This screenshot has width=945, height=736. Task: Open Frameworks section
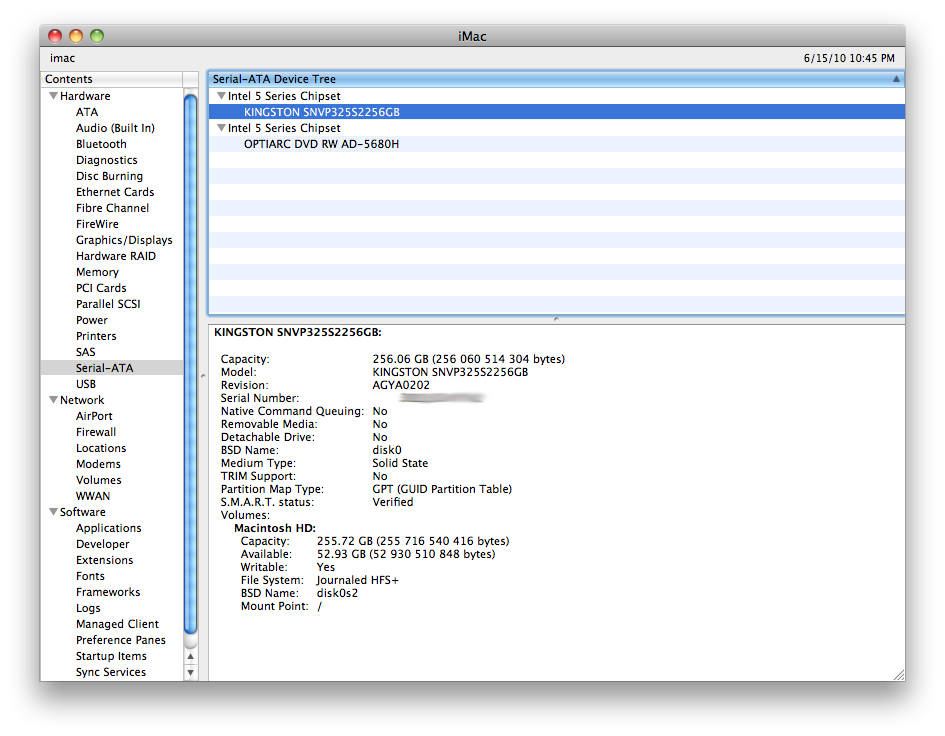point(108,592)
